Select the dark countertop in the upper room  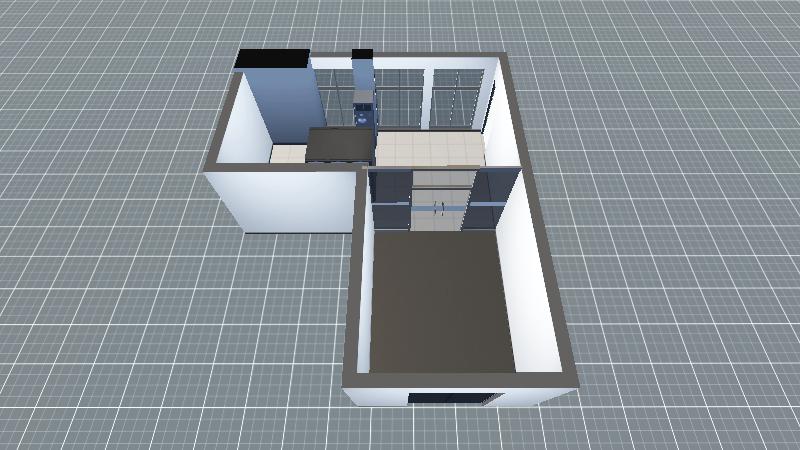340,145
